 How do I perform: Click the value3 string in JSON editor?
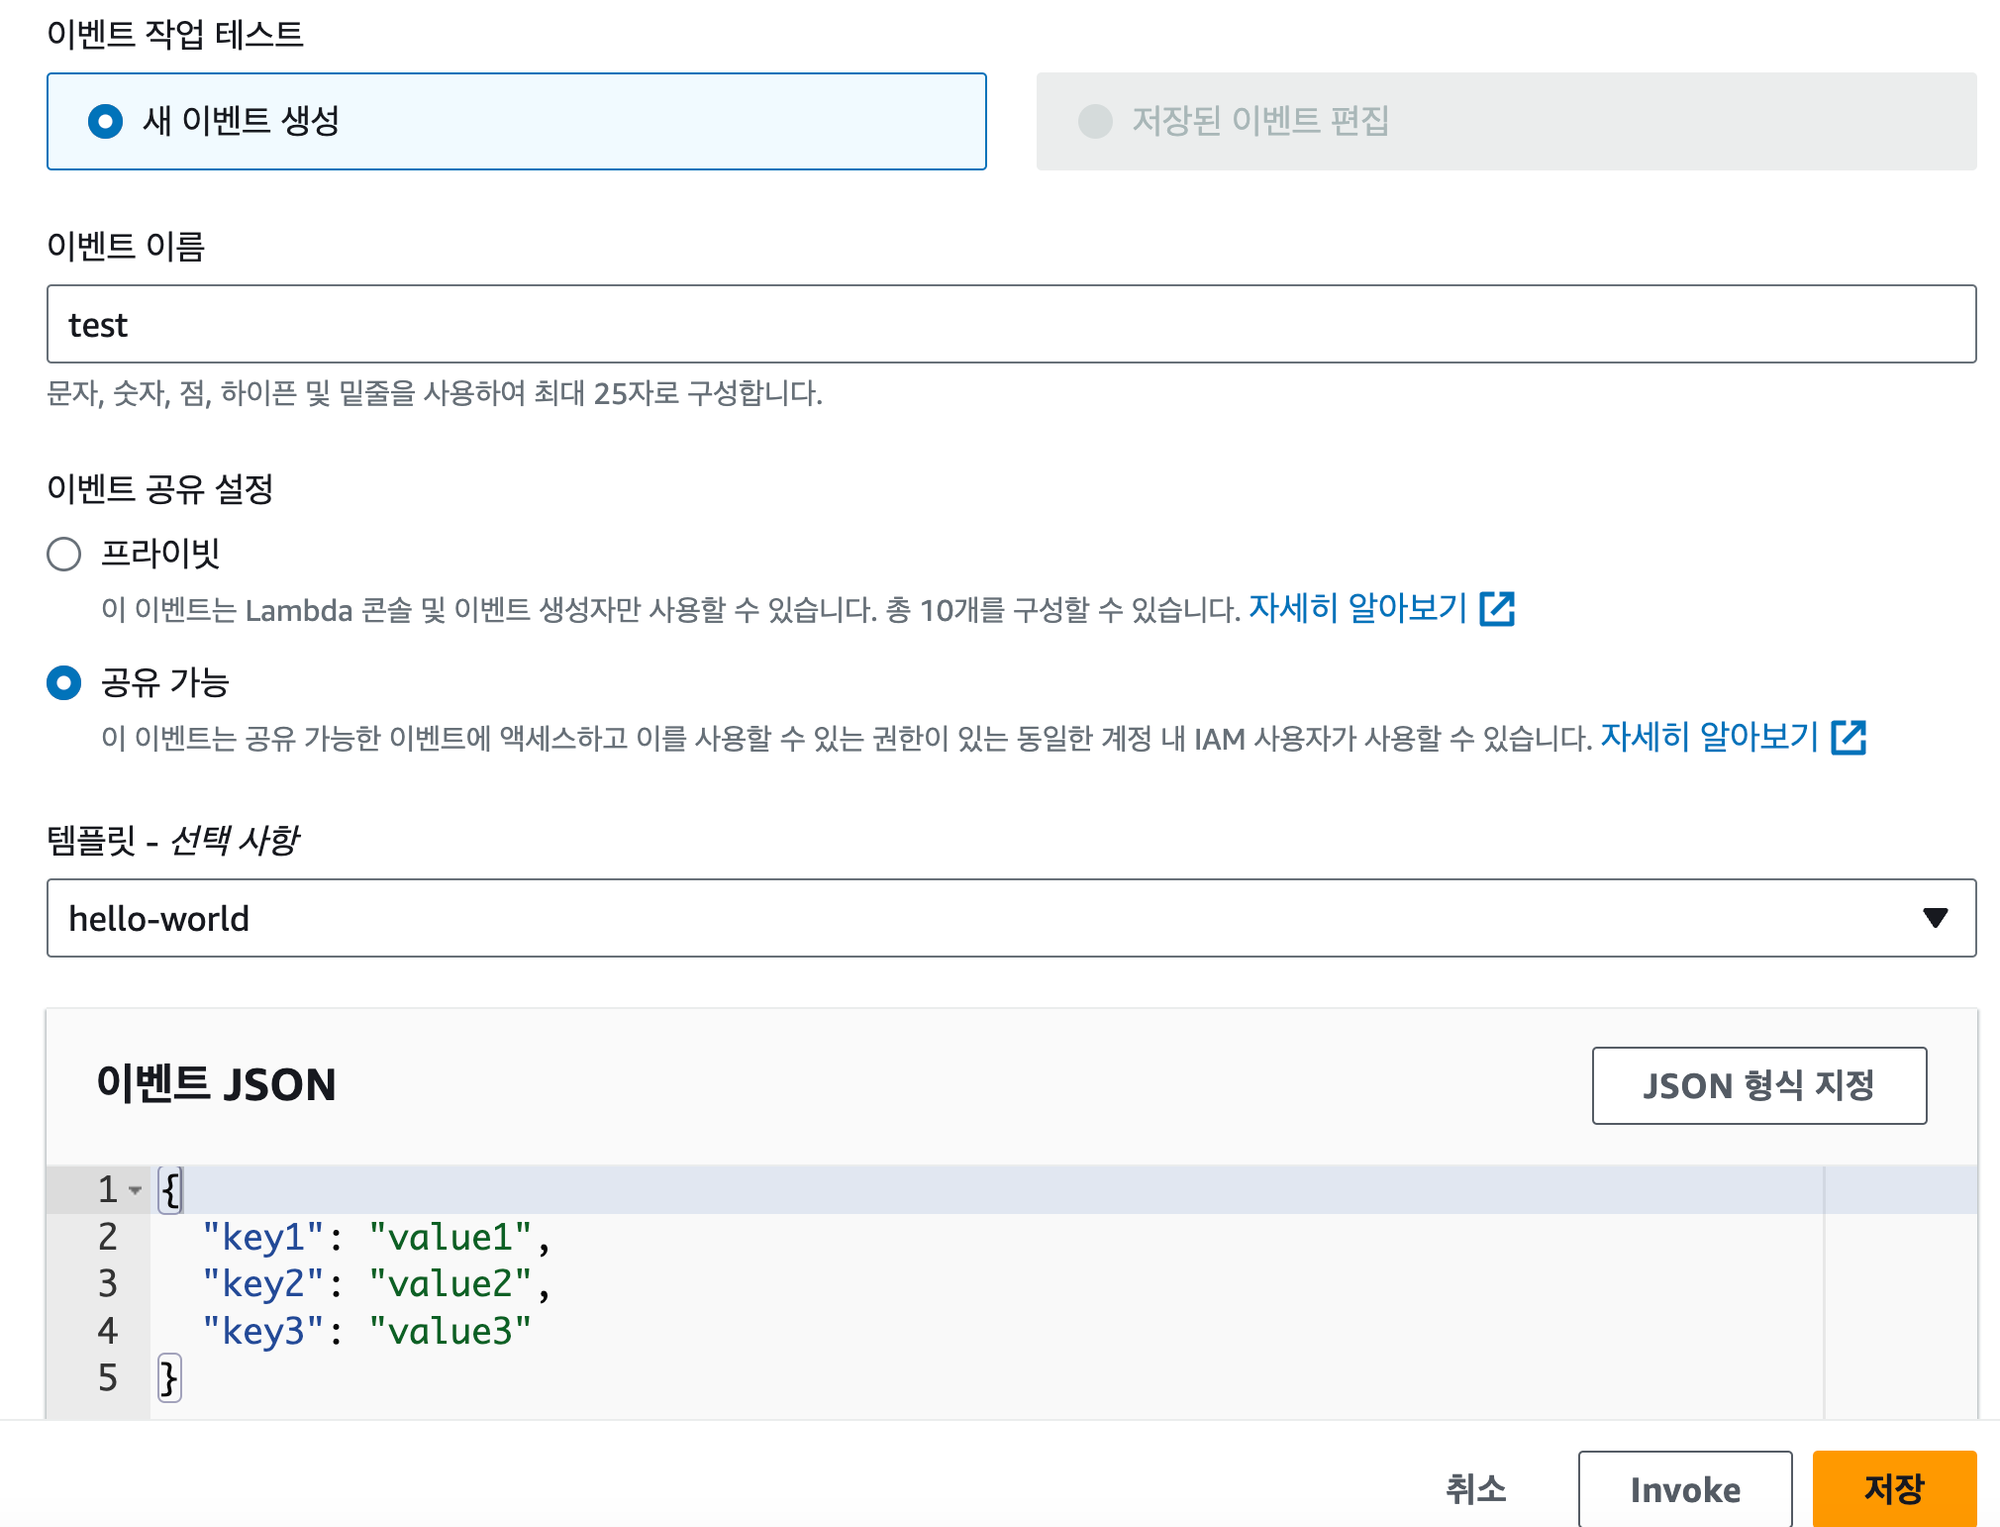pos(450,1331)
